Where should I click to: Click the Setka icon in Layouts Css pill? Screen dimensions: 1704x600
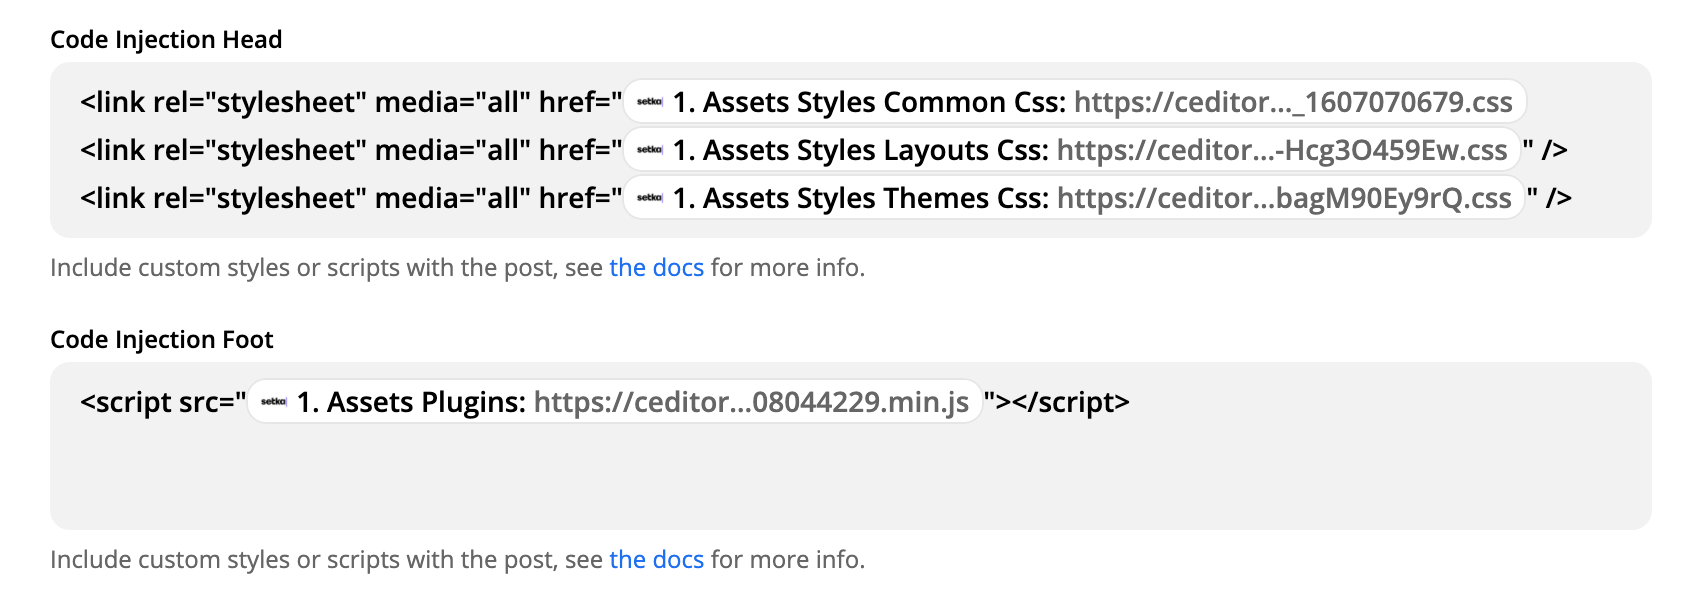(650, 150)
